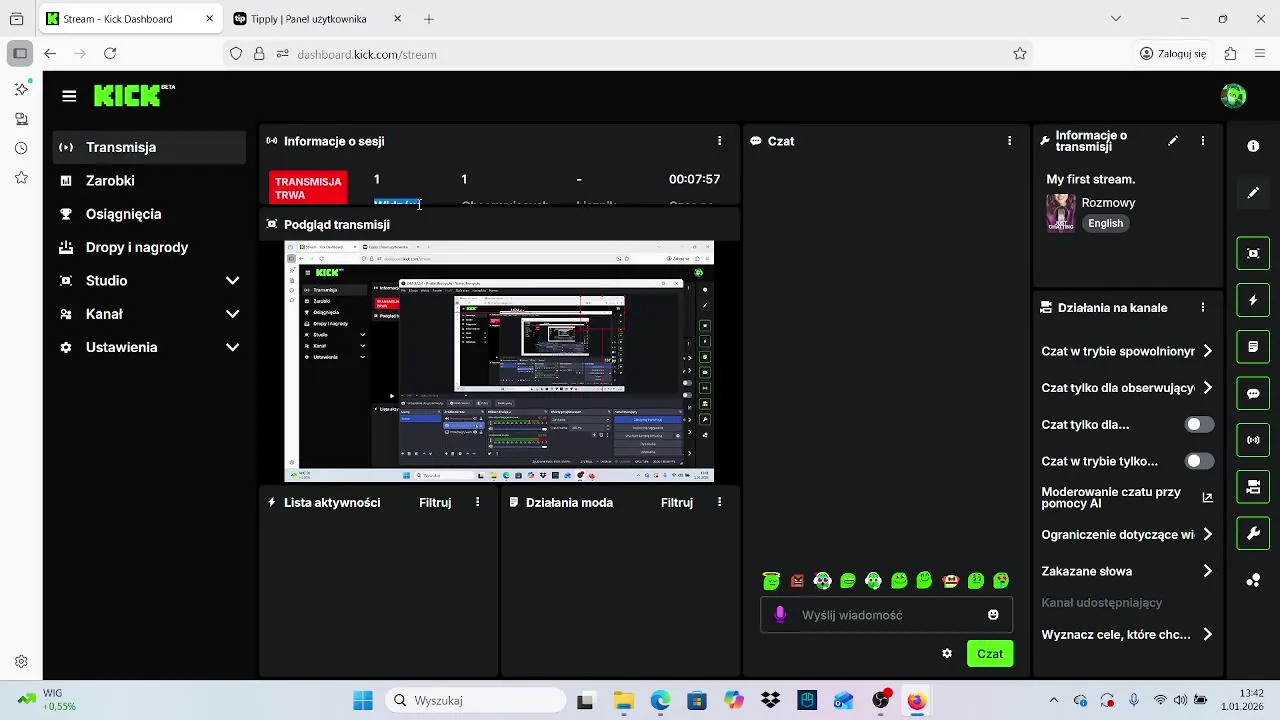Open the info icon in the right rail
Viewport: 1280px width, 720px height.
click(1253, 146)
